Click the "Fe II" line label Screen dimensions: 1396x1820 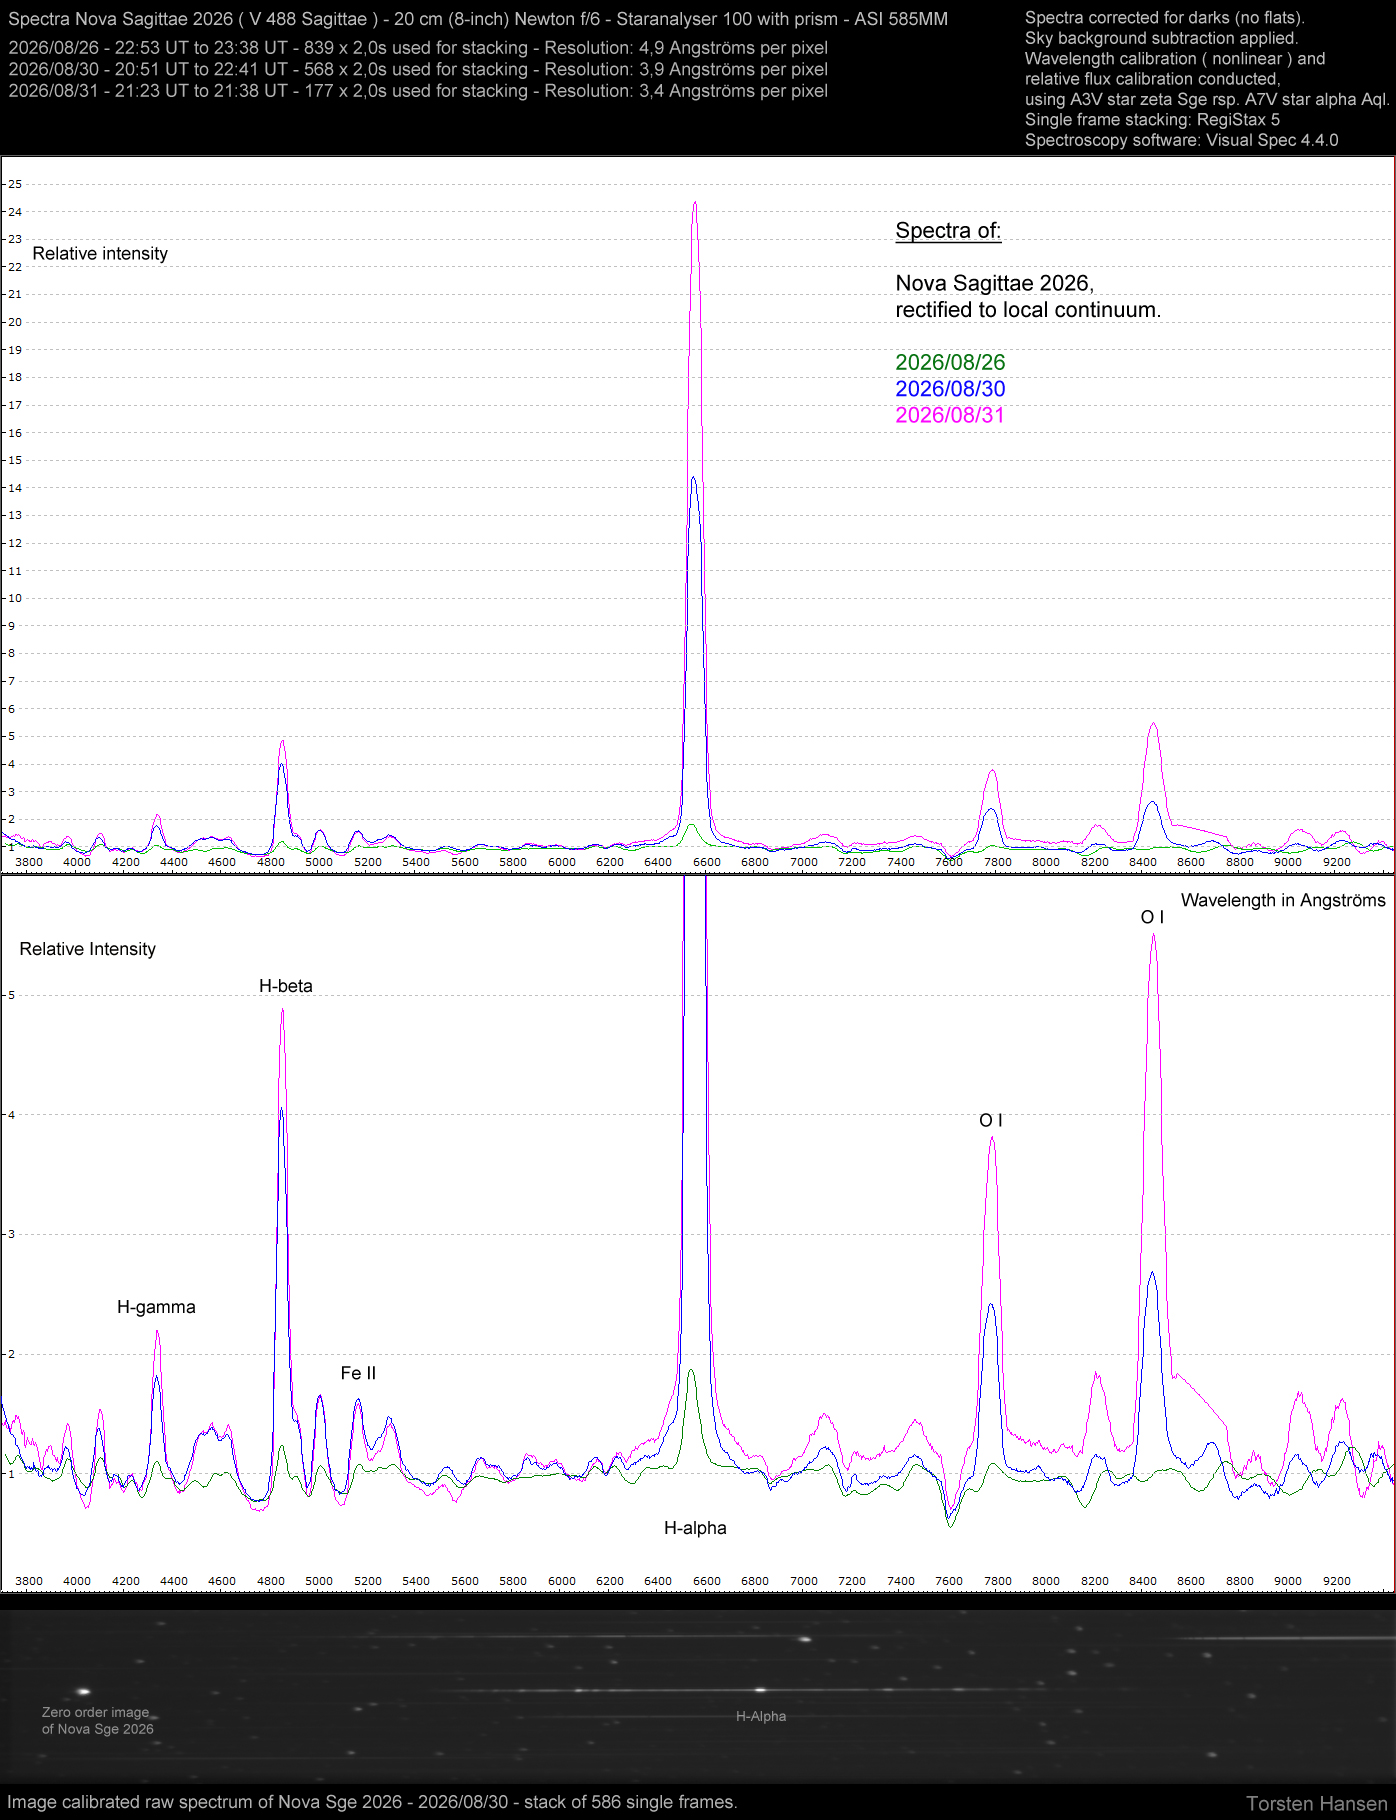(358, 1373)
